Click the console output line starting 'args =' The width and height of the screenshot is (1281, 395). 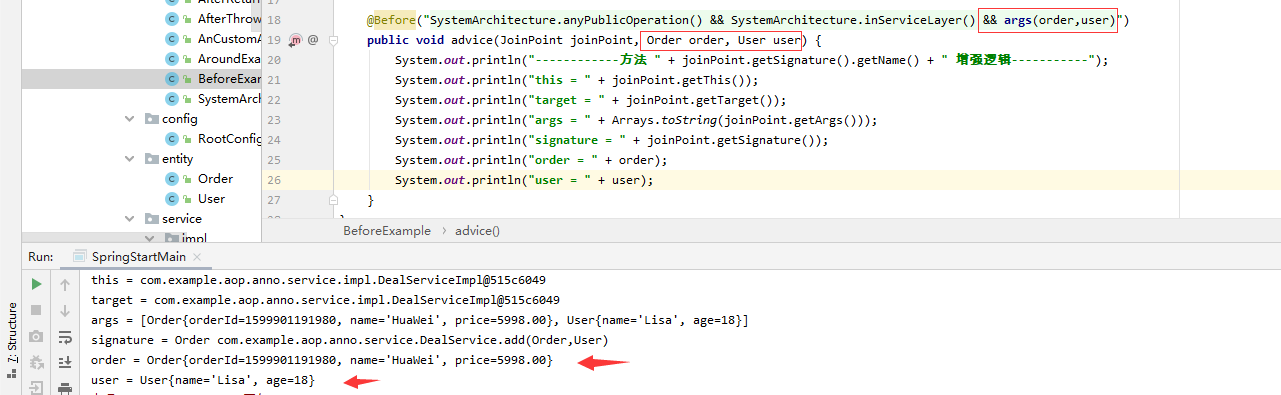(x=419, y=320)
